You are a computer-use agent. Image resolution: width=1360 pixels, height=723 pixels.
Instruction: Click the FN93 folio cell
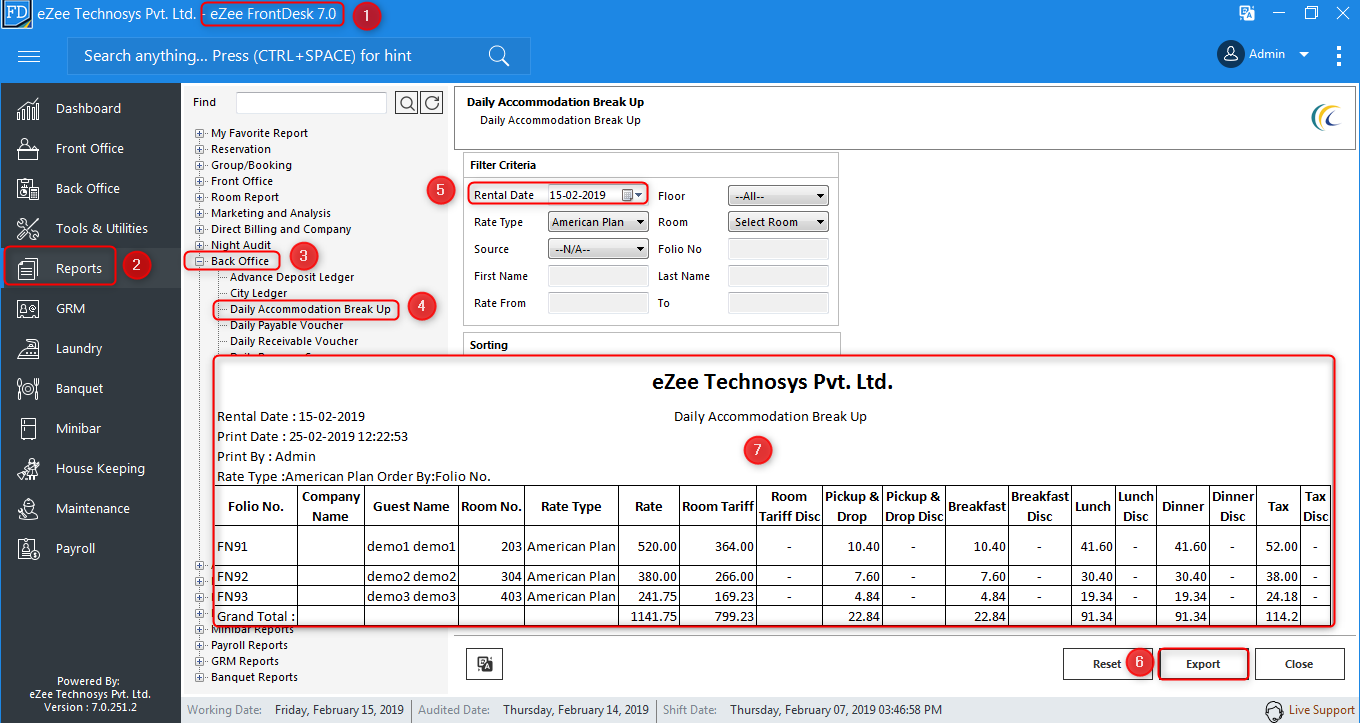257,596
